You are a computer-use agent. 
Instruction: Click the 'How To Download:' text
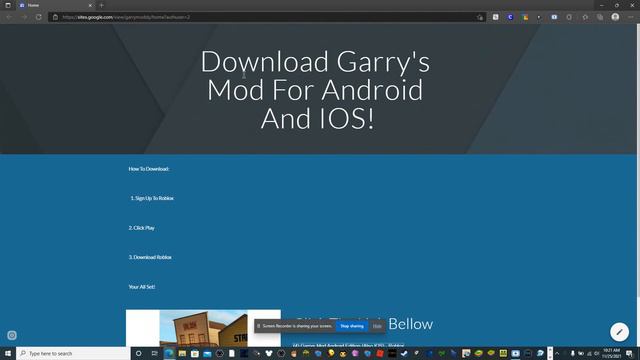149,169
